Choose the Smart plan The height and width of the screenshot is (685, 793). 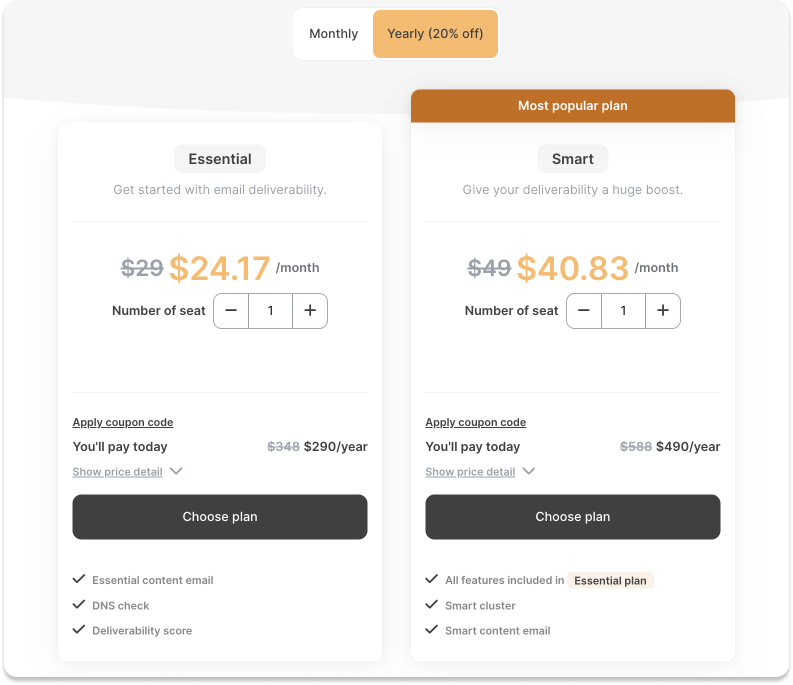coord(573,517)
